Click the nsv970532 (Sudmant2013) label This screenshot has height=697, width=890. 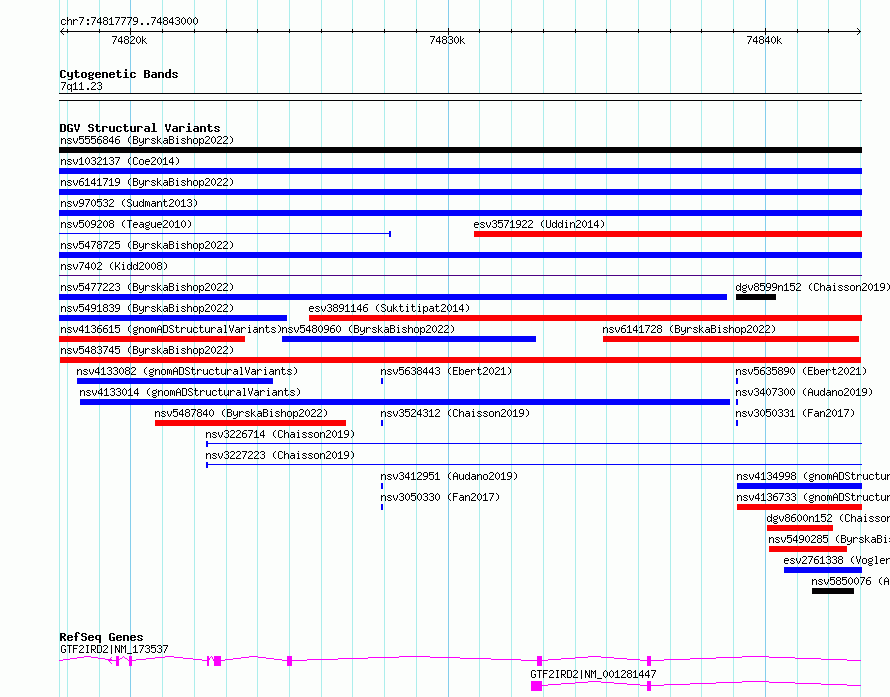coord(129,203)
